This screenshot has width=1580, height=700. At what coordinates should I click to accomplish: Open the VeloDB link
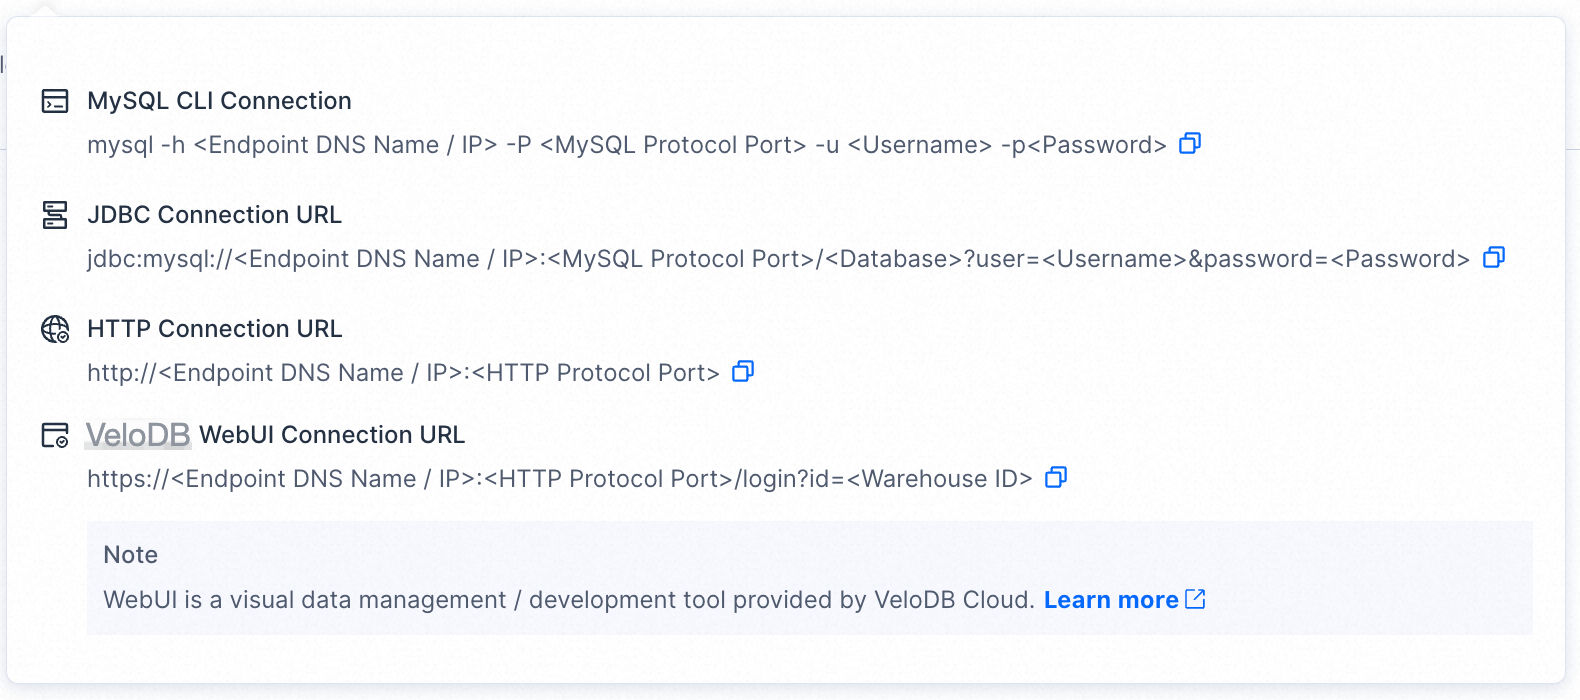[x=137, y=434]
